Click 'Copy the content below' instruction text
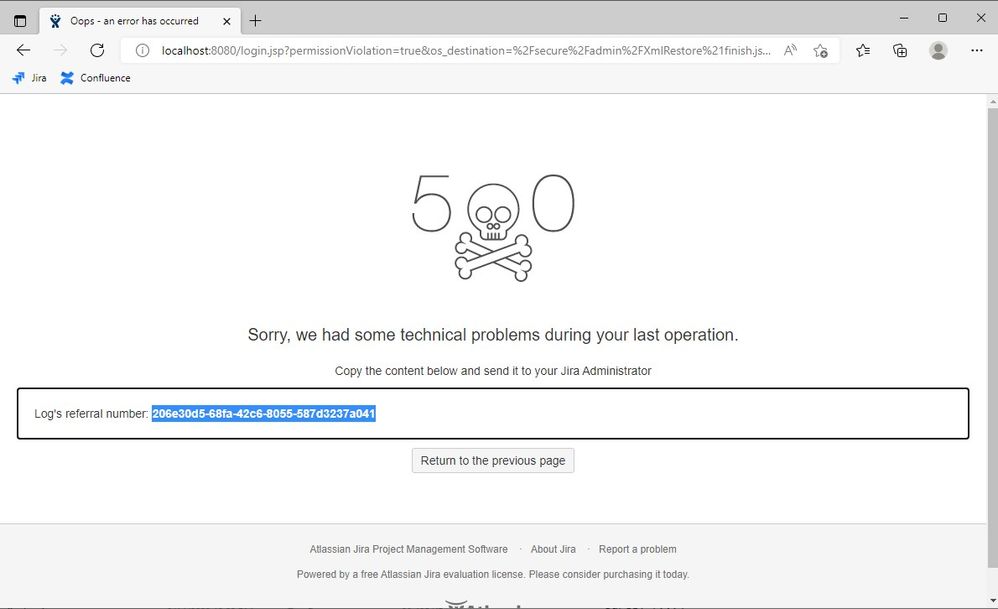This screenshot has width=998, height=609. pos(493,371)
